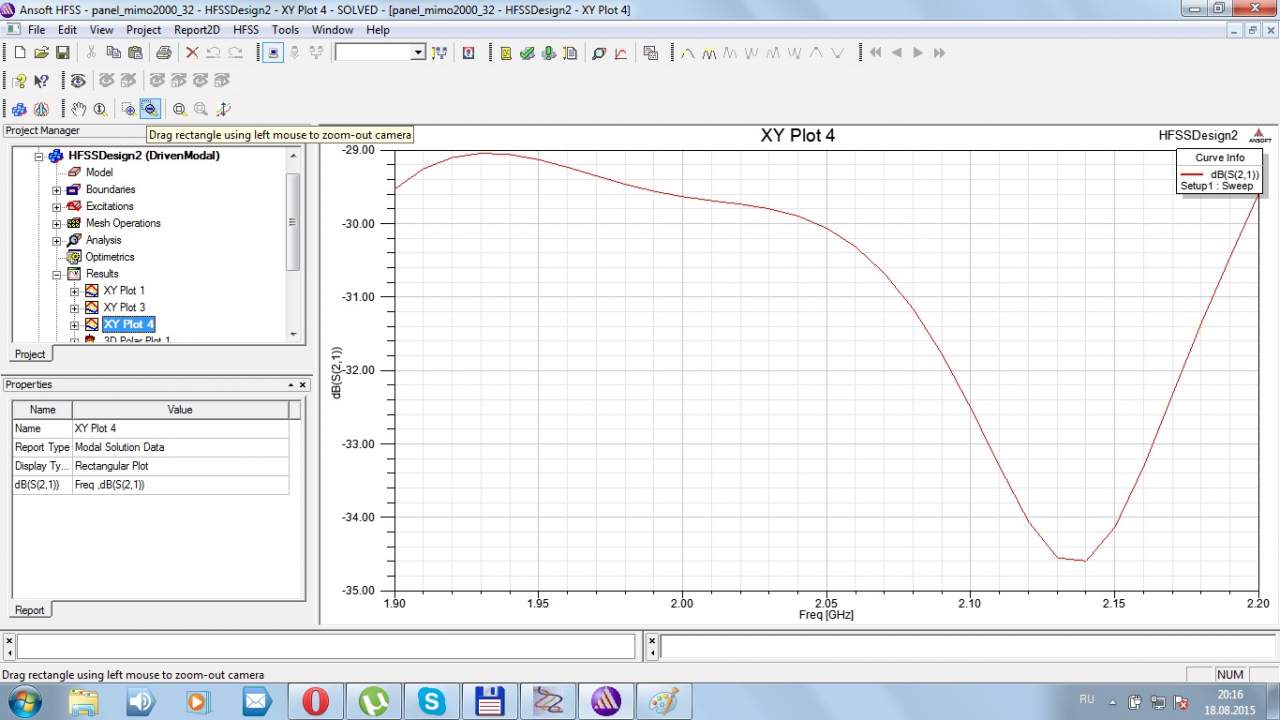Toggle the active zoom-out camera tool
Image resolution: width=1280 pixels, height=720 pixels.
150,109
